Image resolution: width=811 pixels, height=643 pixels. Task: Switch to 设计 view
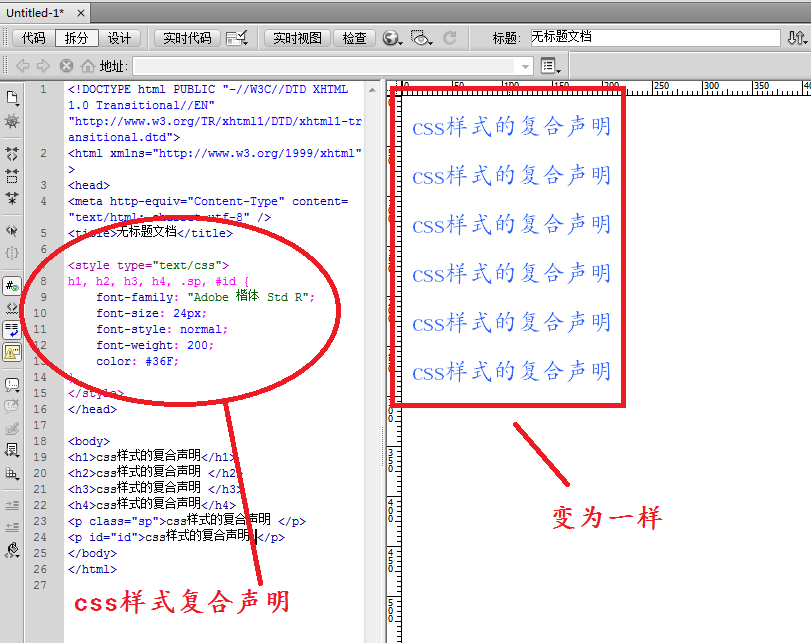click(119, 38)
